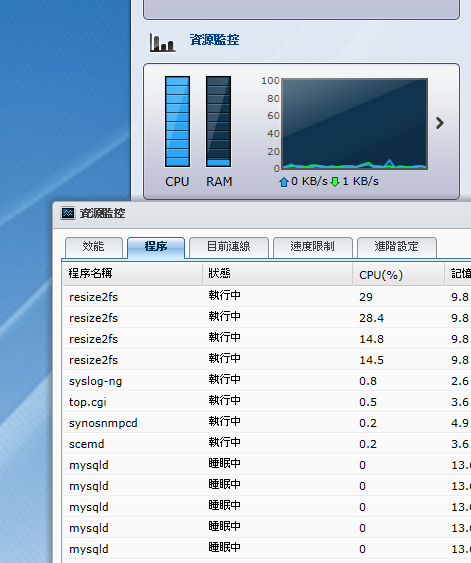Click the 1 KB/s download speed text
471x563 pixels.
pyautogui.click(x=360, y=181)
